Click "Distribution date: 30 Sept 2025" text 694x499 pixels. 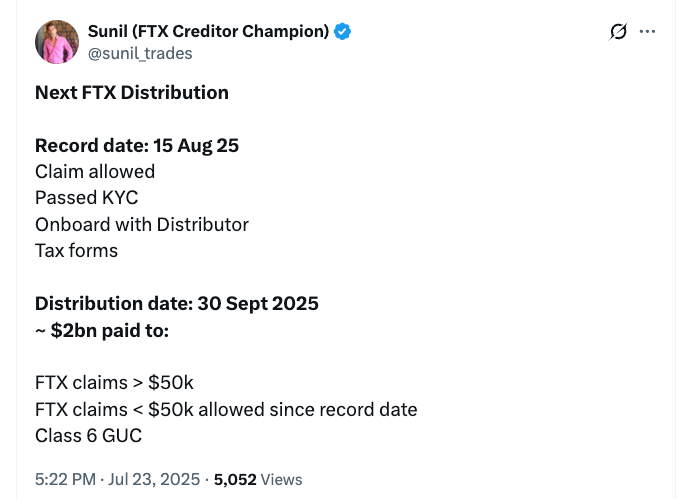(177, 303)
